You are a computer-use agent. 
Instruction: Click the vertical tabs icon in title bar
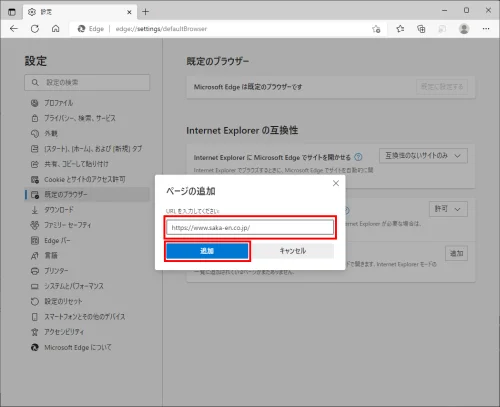pyautogui.click(x=12, y=12)
